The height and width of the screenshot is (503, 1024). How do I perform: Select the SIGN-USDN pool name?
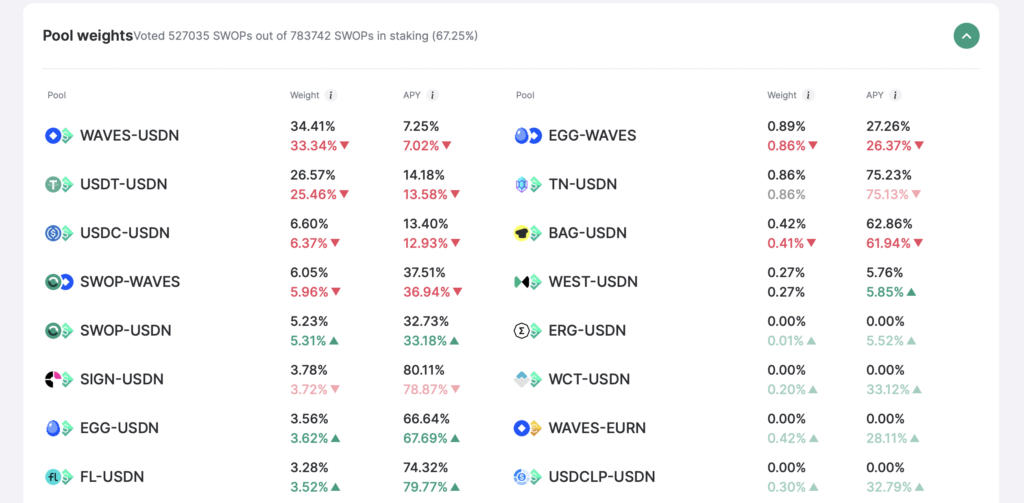121,380
